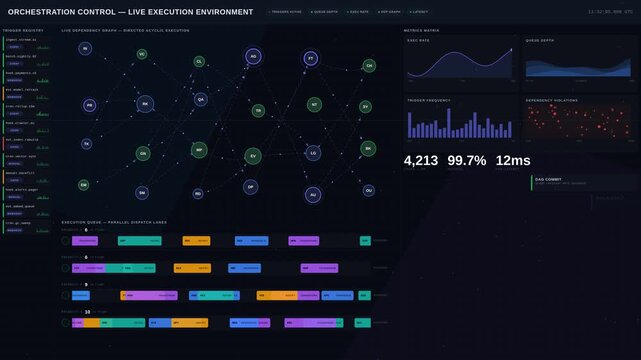
Task: Click the QA node
Action: 201,99
